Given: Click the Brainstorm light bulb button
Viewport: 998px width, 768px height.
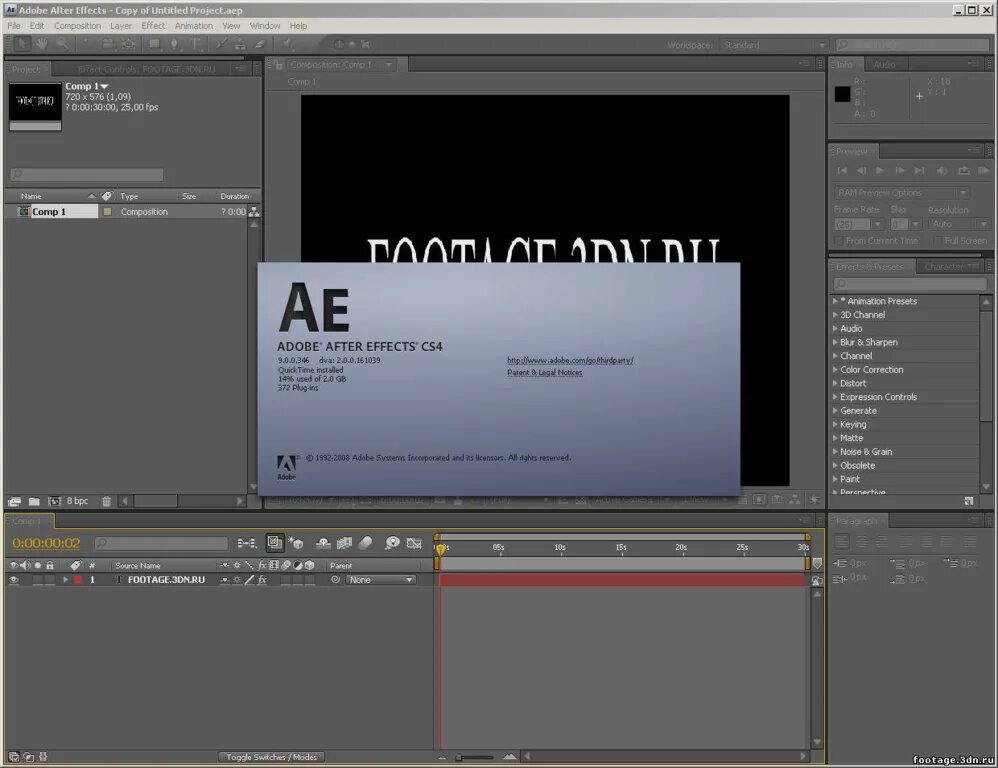Looking at the screenshot, I should [x=393, y=543].
